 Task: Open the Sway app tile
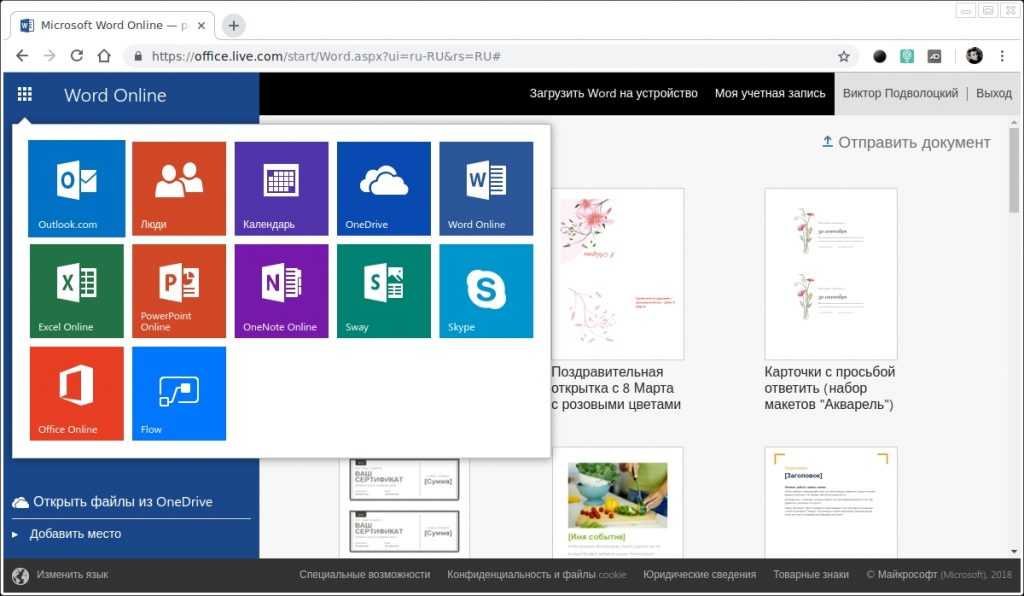384,291
